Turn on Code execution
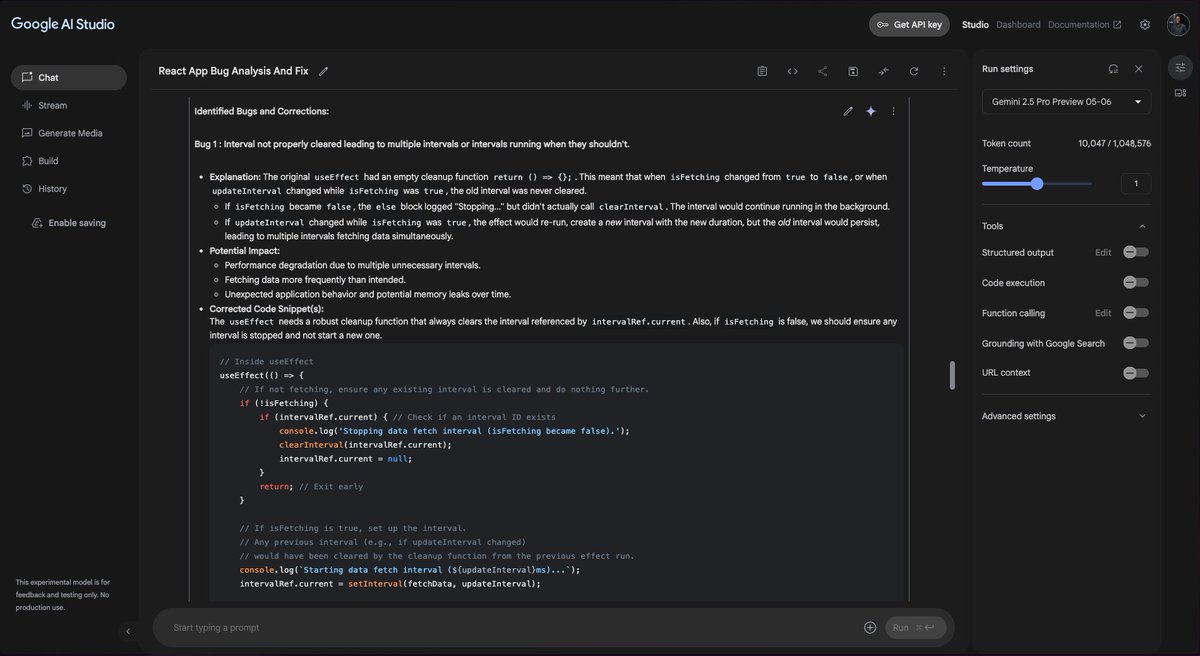This screenshot has width=1200, height=656. [1135, 281]
